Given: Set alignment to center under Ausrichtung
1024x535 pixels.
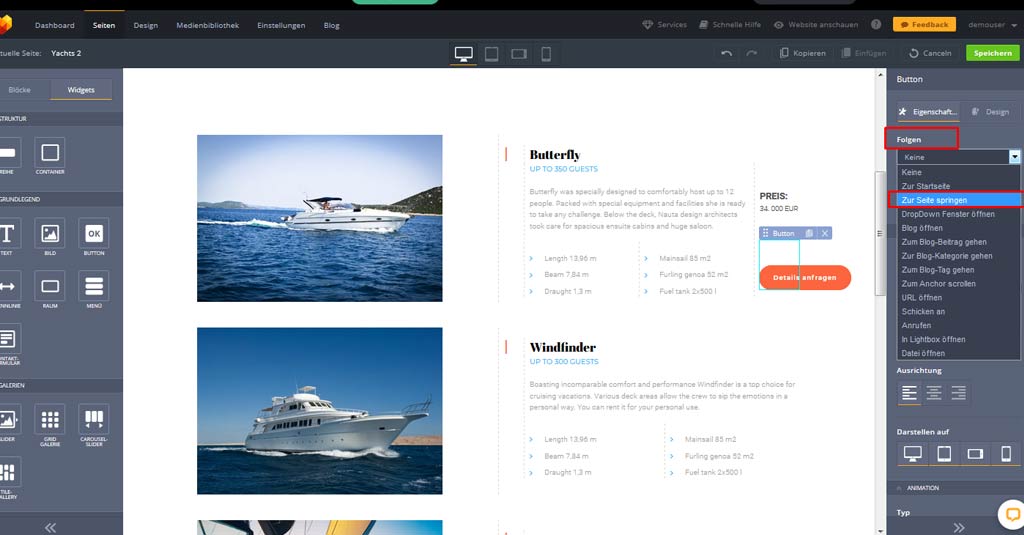Looking at the screenshot, I should tap(933, 393).
